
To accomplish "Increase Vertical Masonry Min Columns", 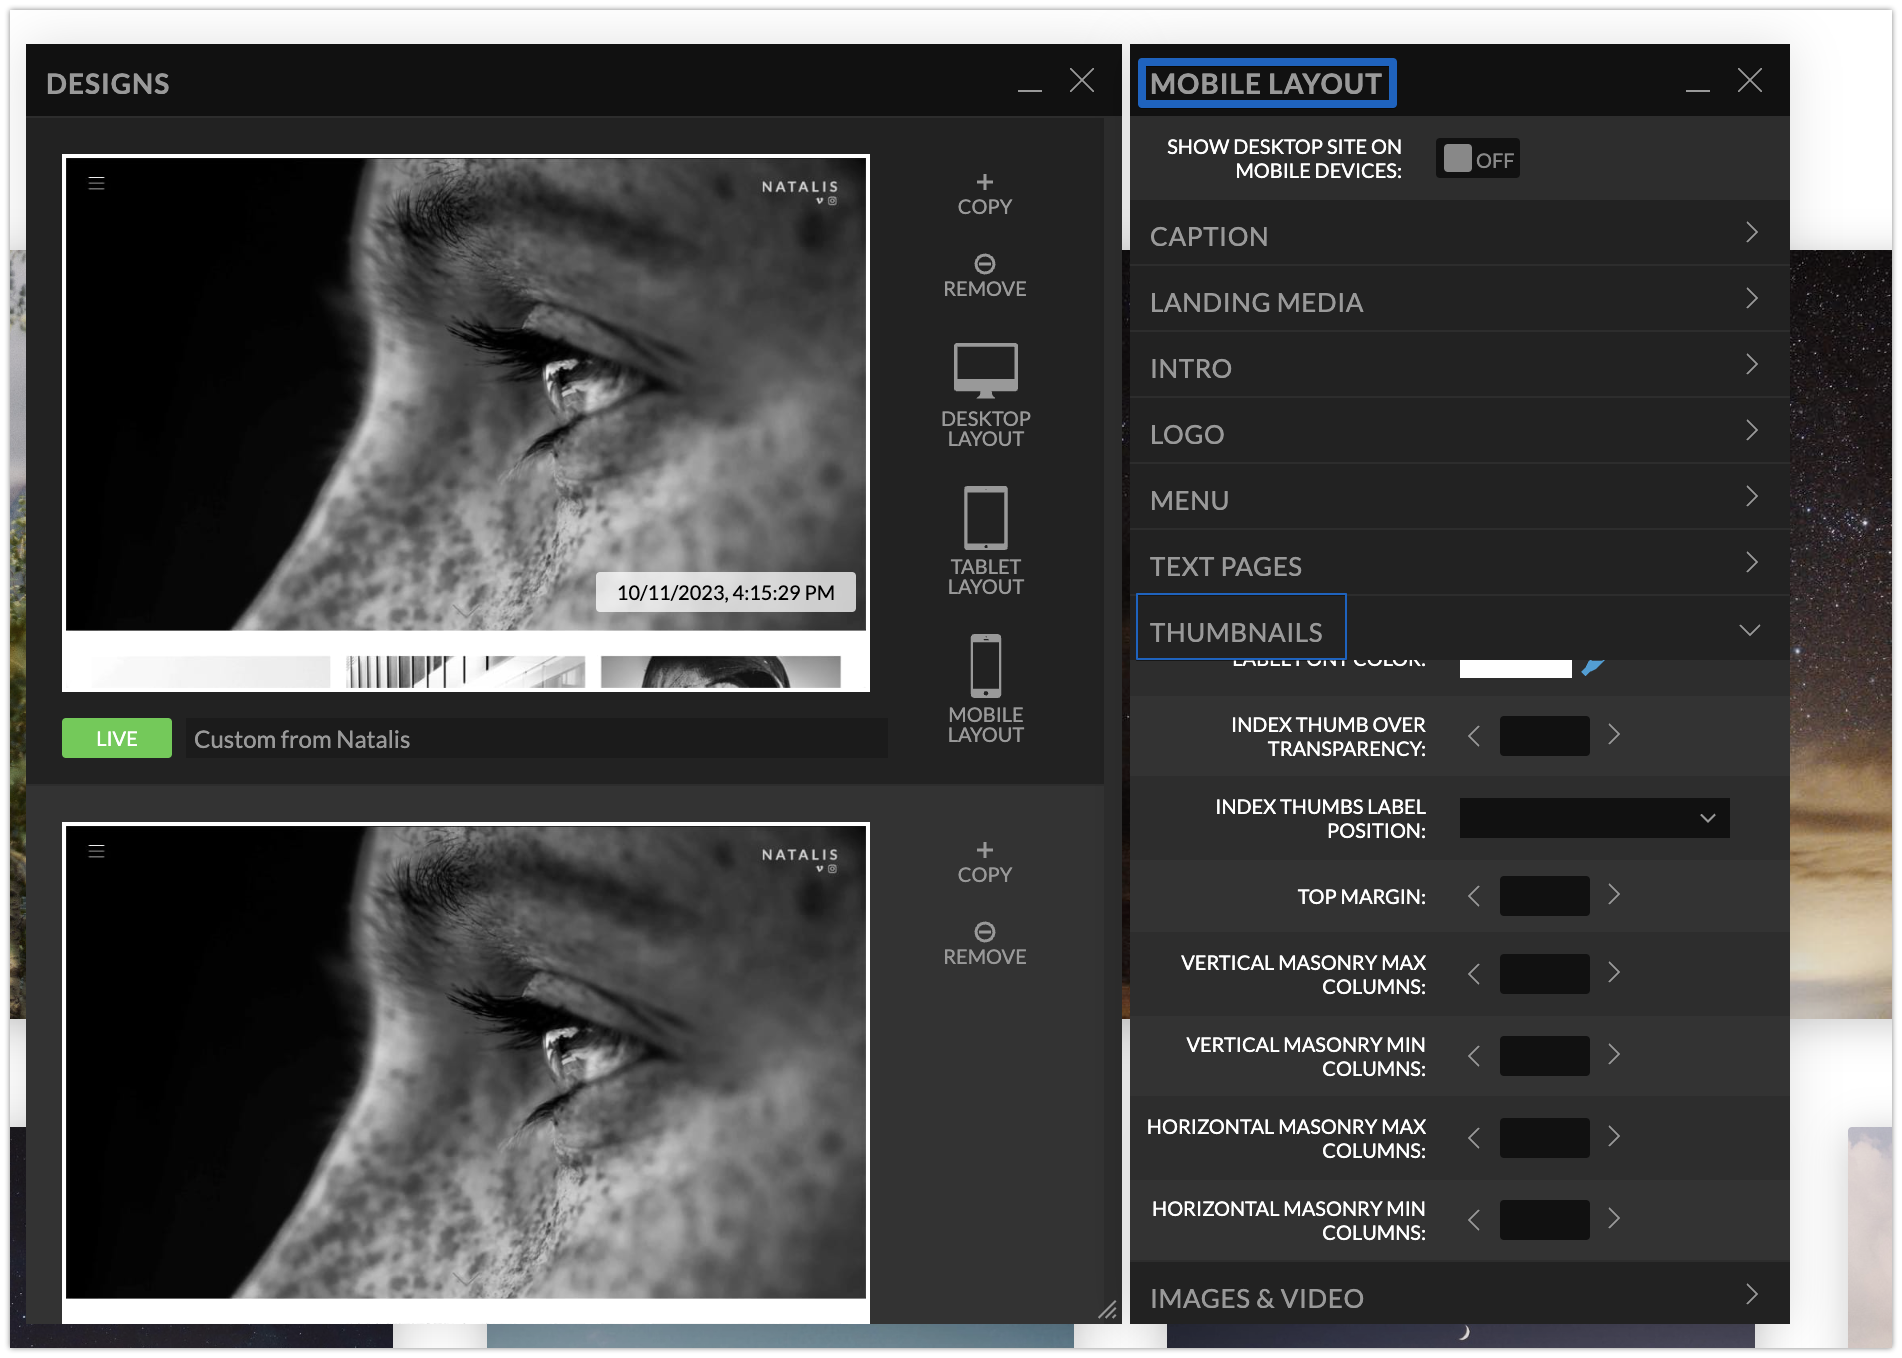I will point(1614,1055).
